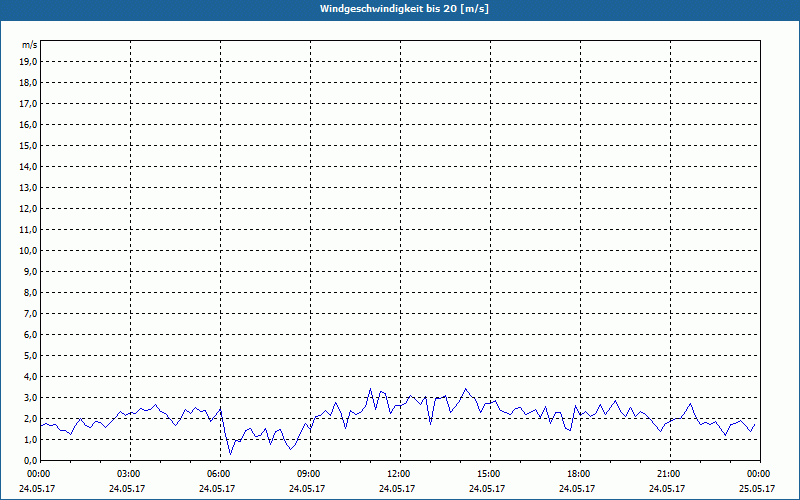Select the 19,0 y-axis label
Screen dimensions: 800x500
[x=29, y=61]
